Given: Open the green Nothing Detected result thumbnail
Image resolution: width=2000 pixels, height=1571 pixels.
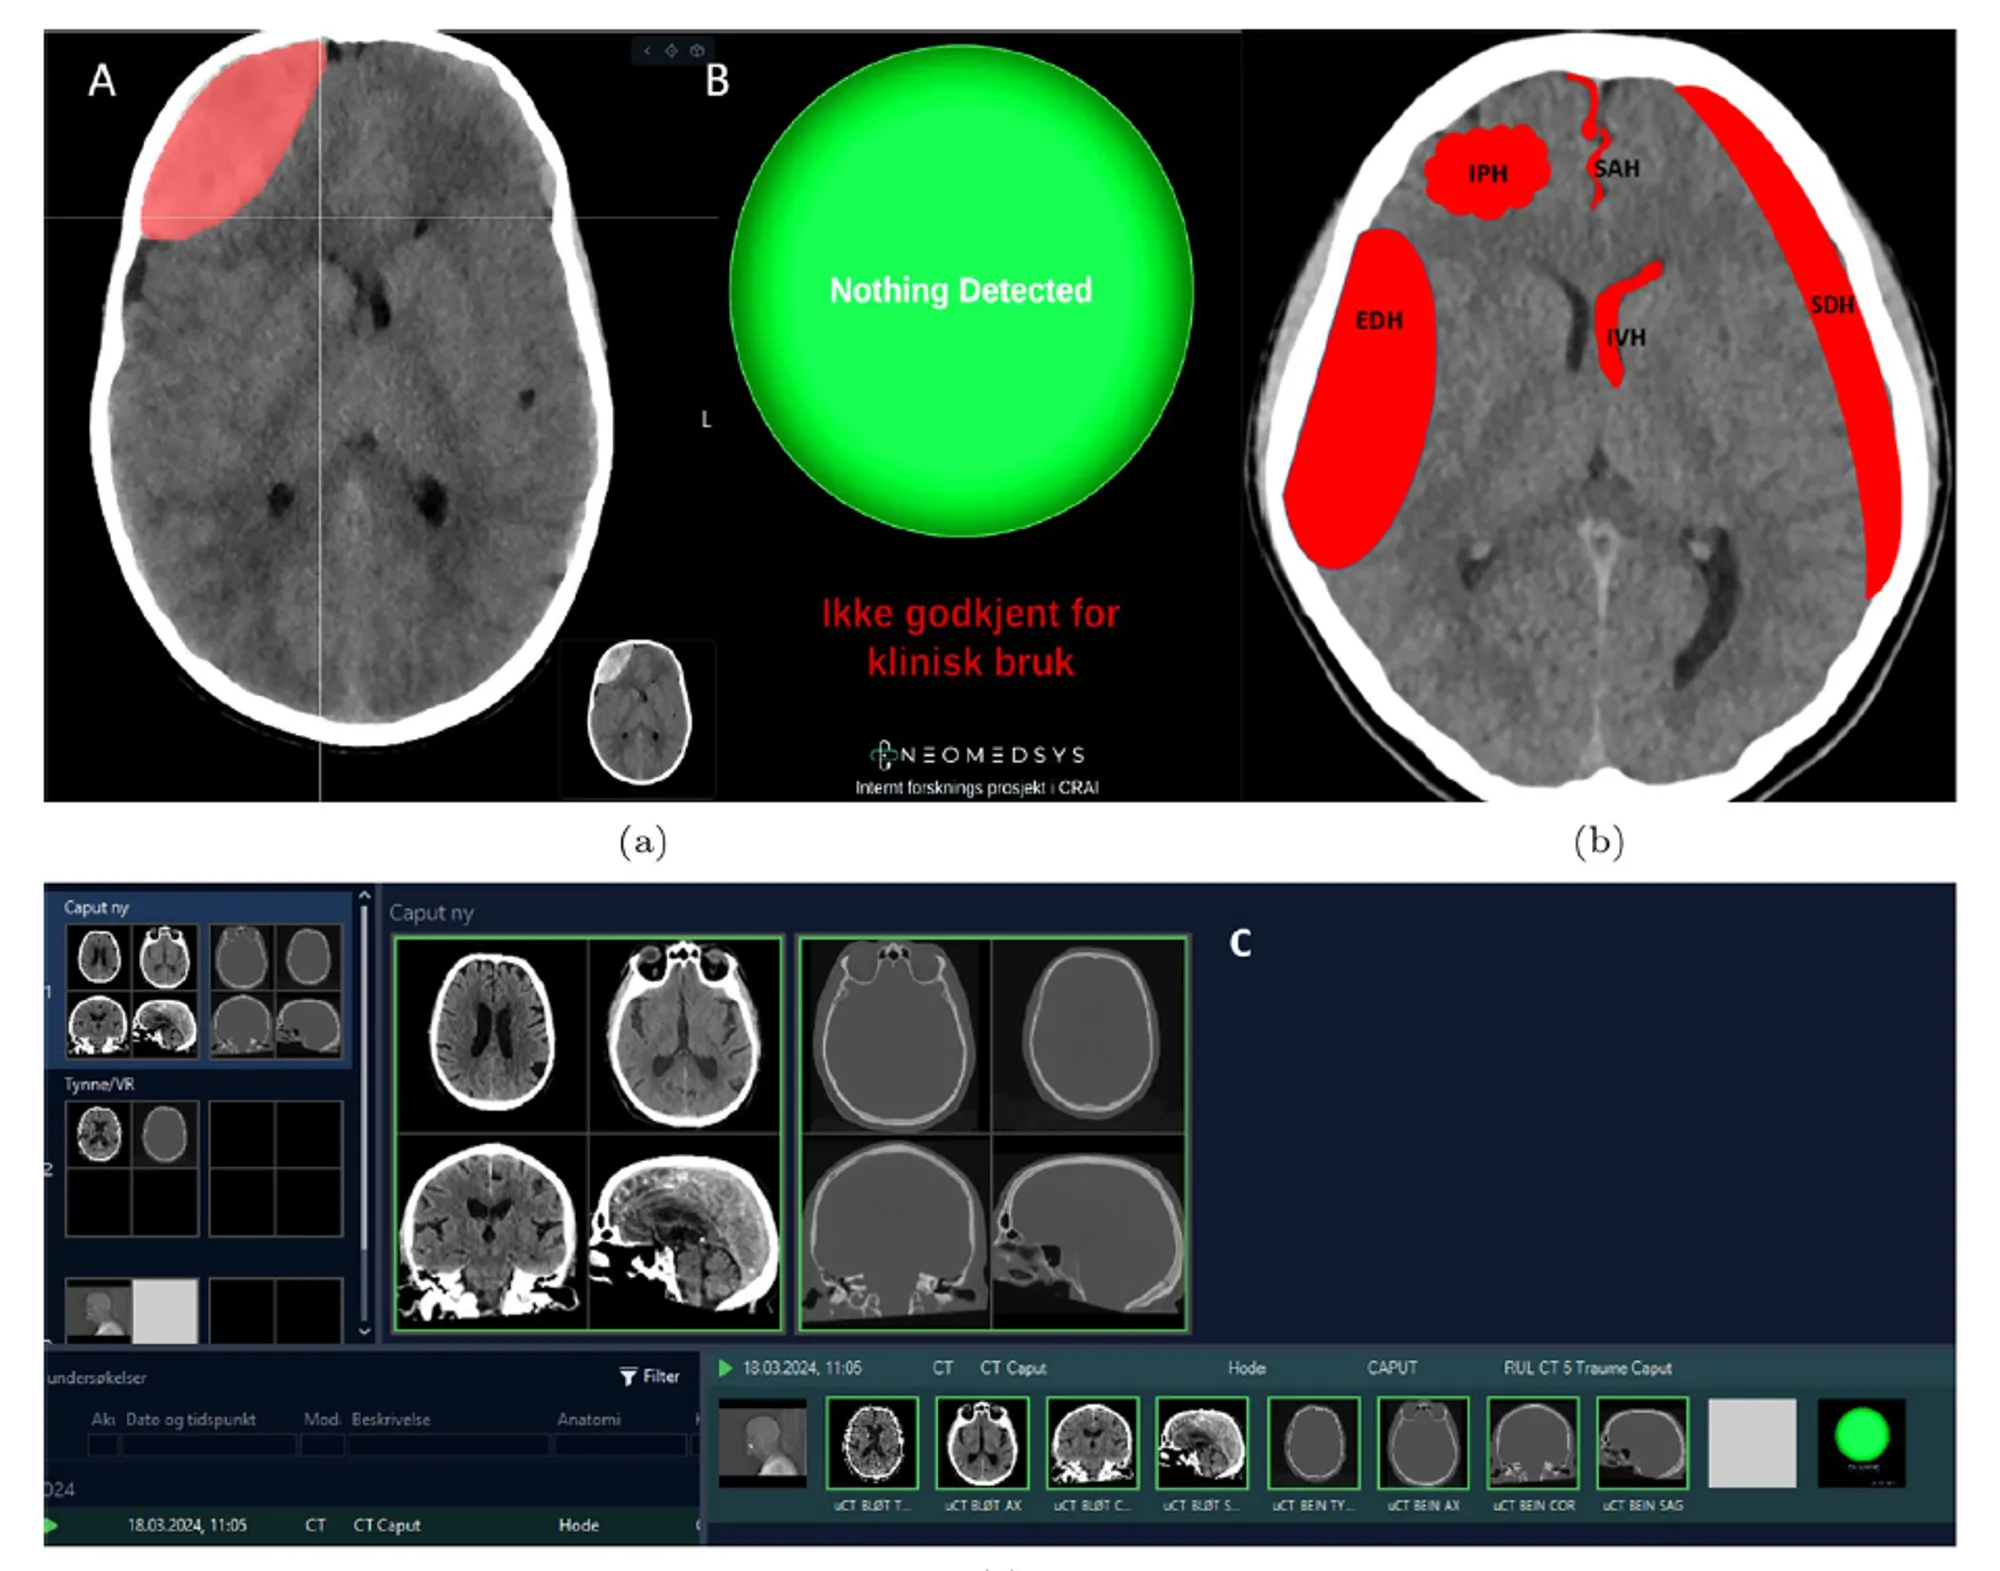Looking at the screenshot, I should click(x=1861, y=1443).
